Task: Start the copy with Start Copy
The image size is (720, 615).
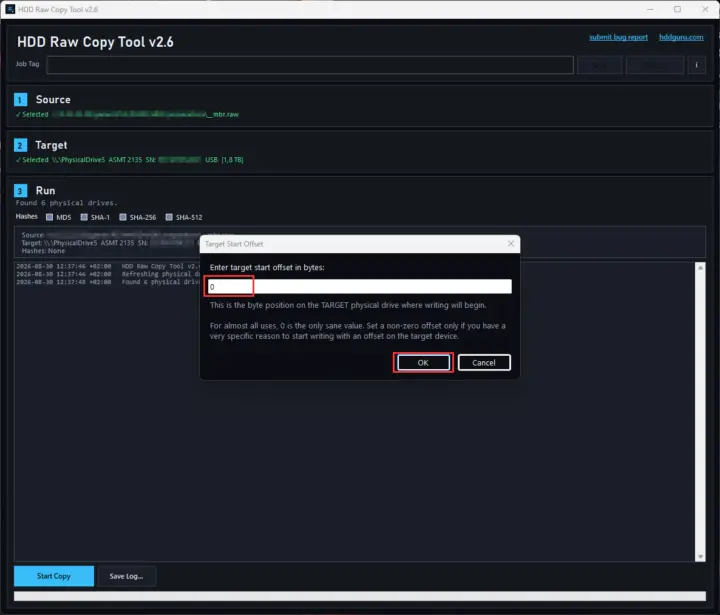Action: click(x=54, y=576)
